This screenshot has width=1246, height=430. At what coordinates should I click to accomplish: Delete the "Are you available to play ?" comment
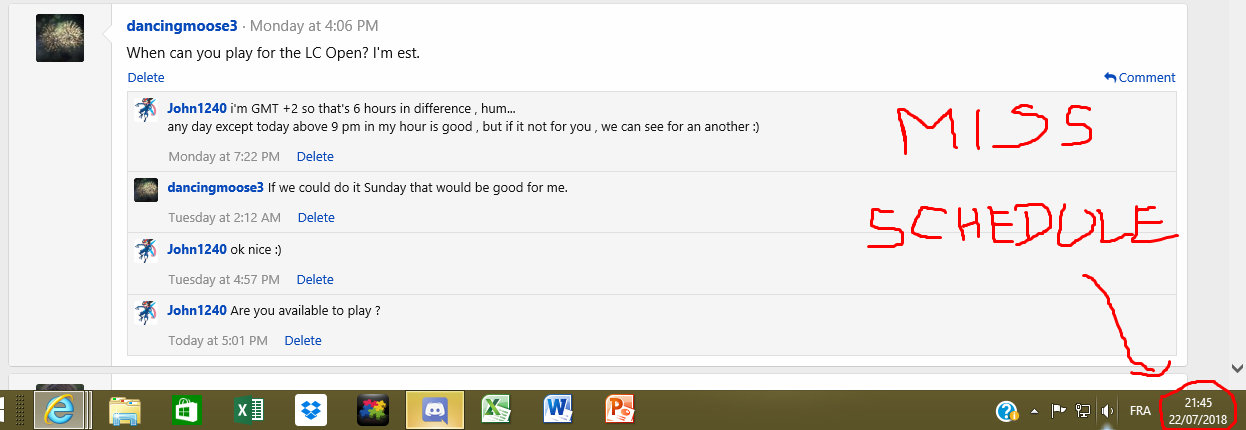[303, 340]
